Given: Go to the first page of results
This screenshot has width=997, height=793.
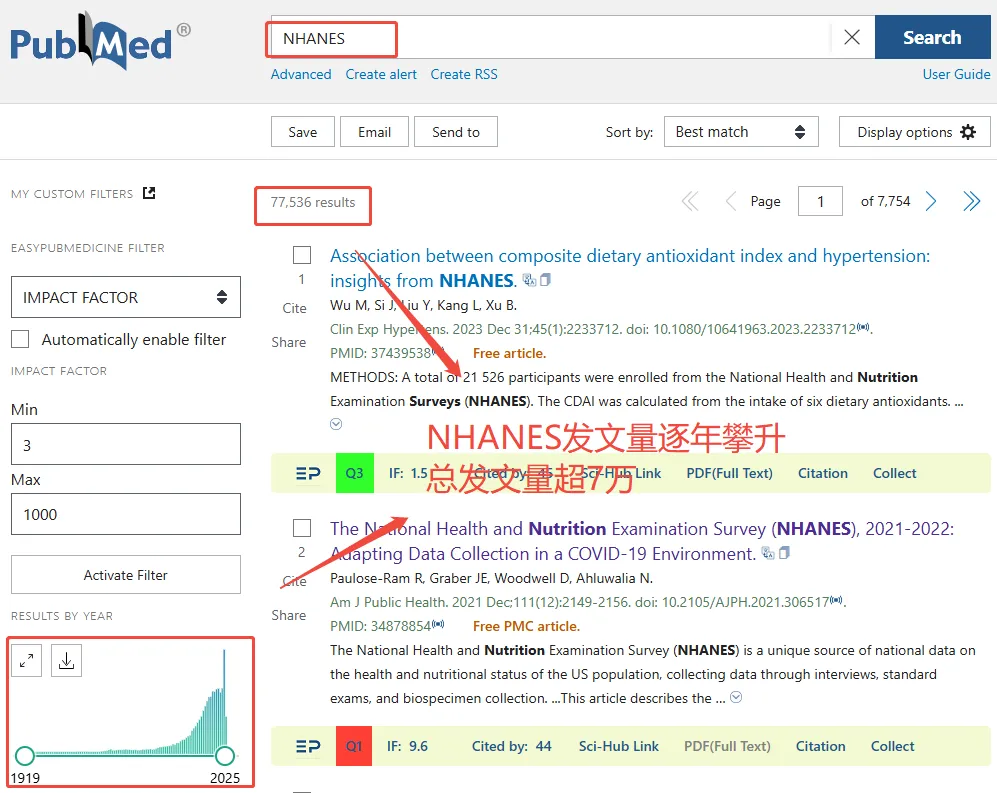Looking at the screenshot, I should [x=690, y=202].
